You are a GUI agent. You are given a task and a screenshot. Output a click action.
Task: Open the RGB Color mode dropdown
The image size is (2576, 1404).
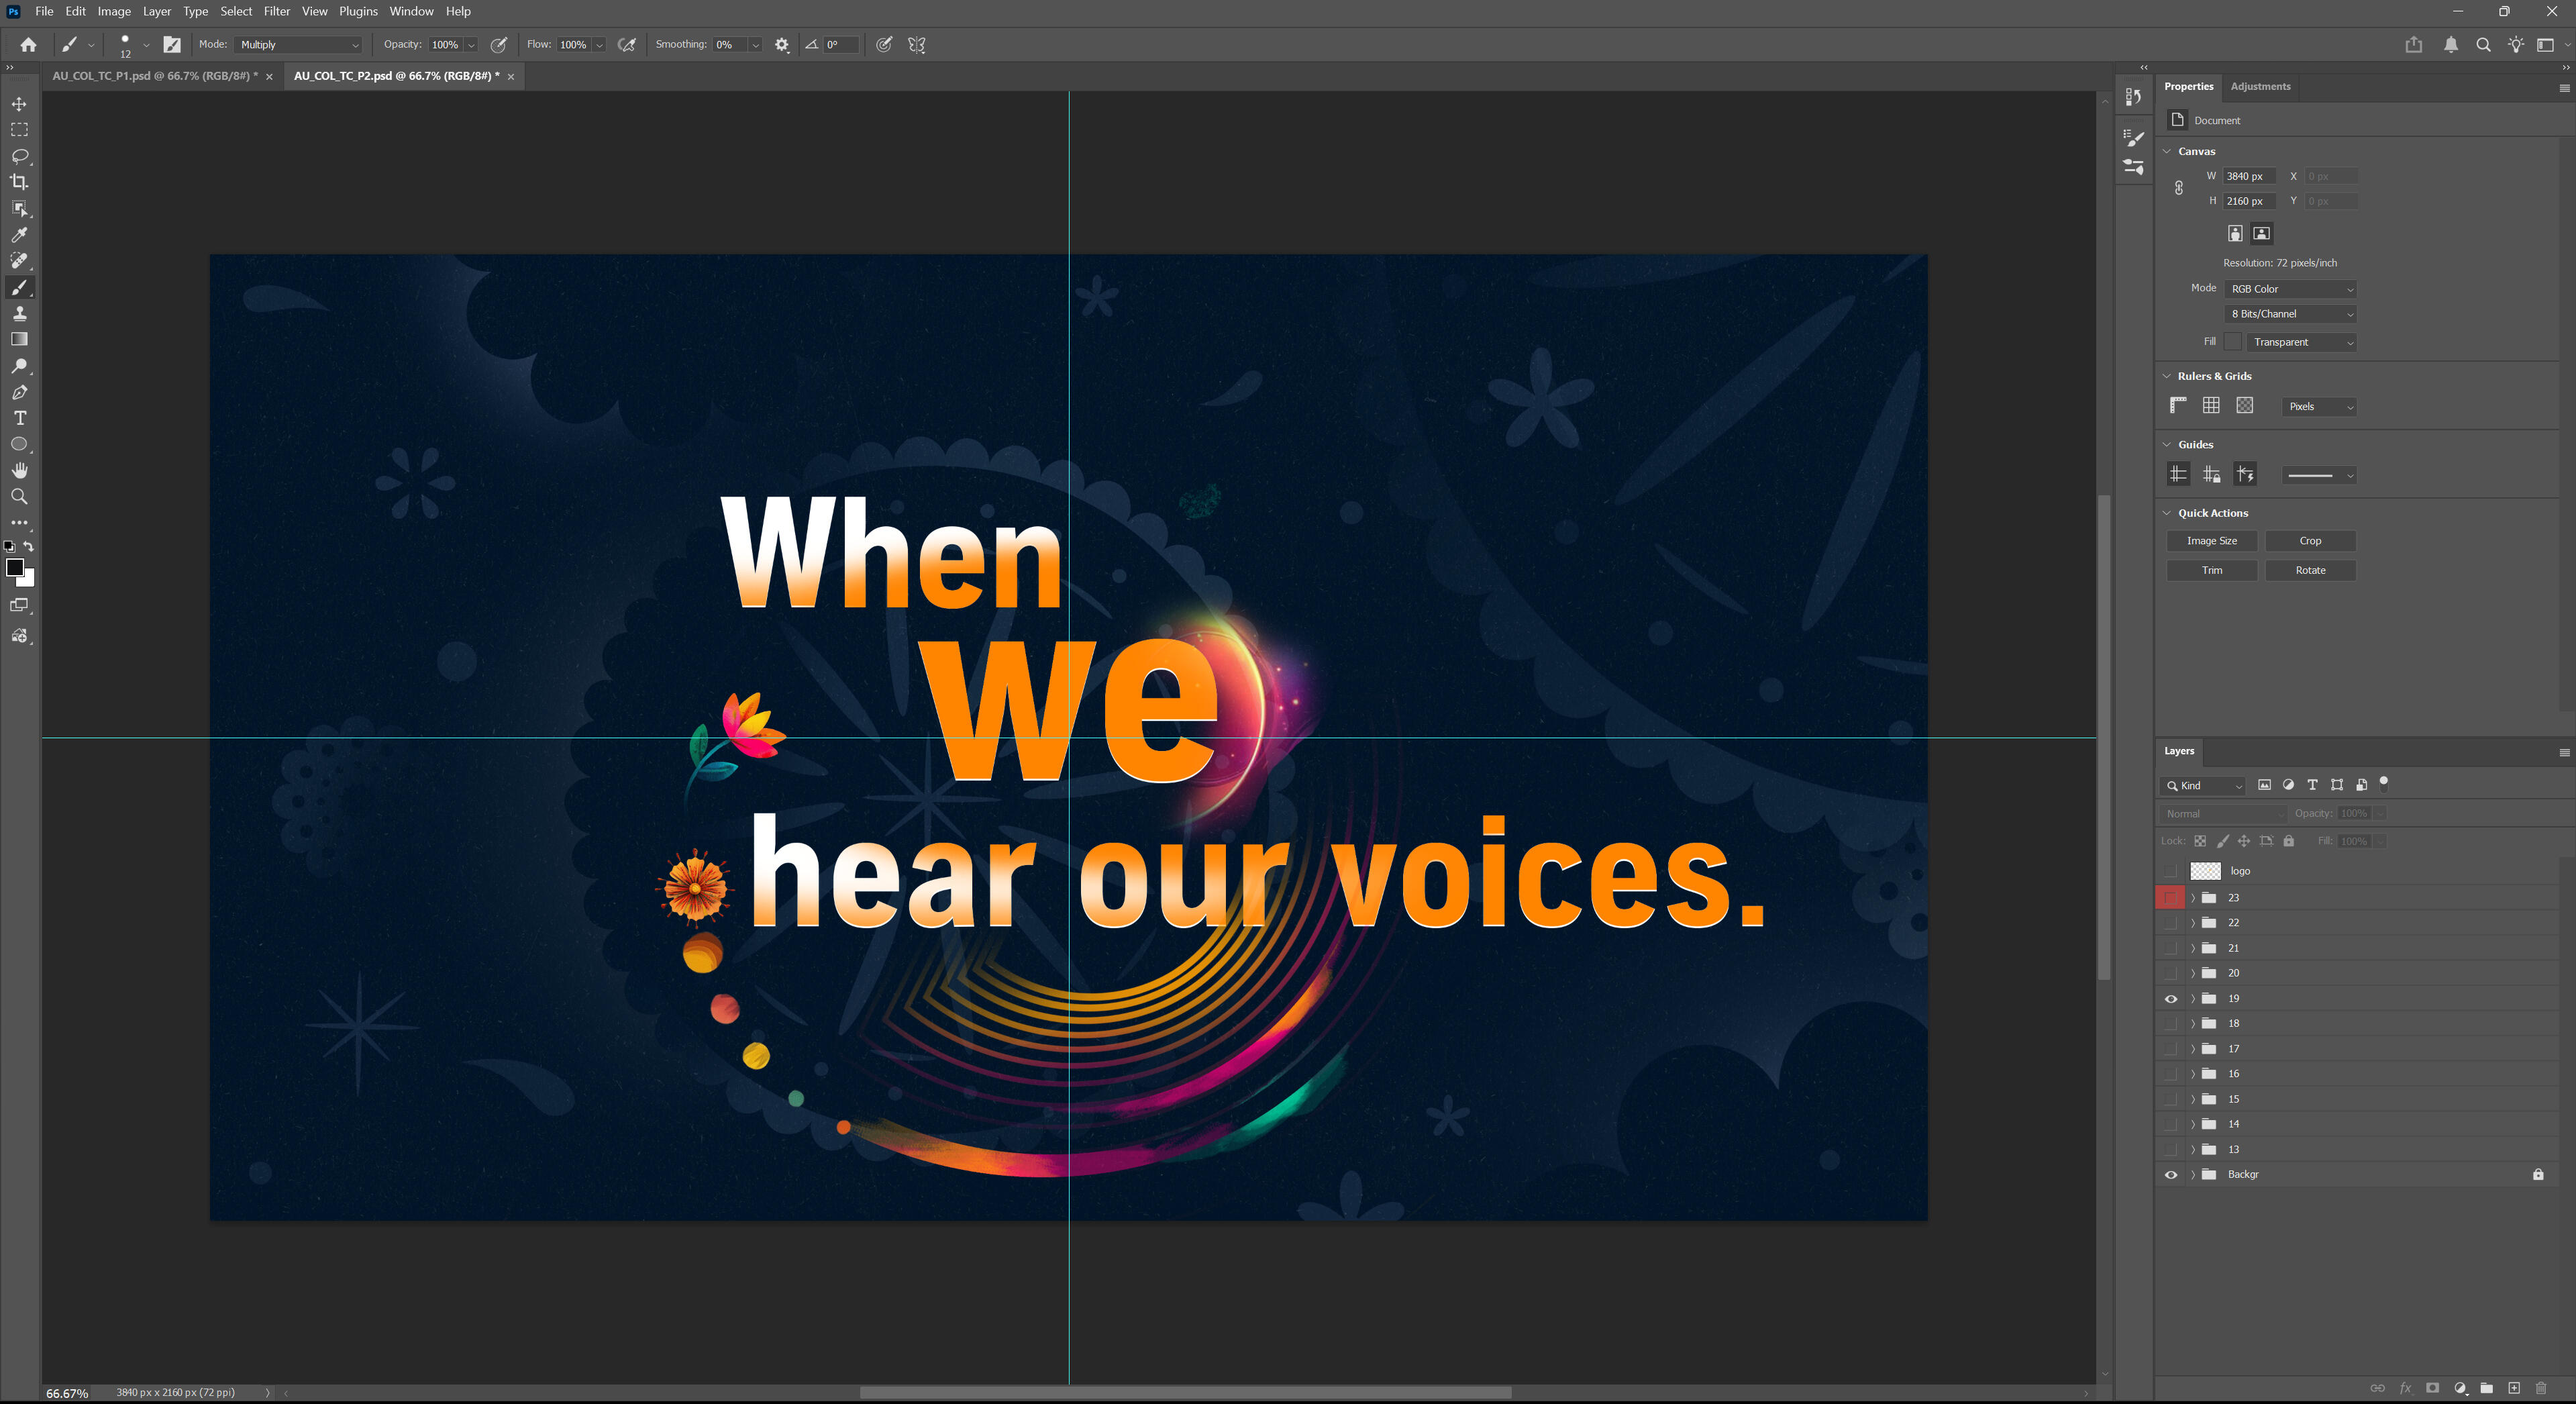(x=2291, y=289)
